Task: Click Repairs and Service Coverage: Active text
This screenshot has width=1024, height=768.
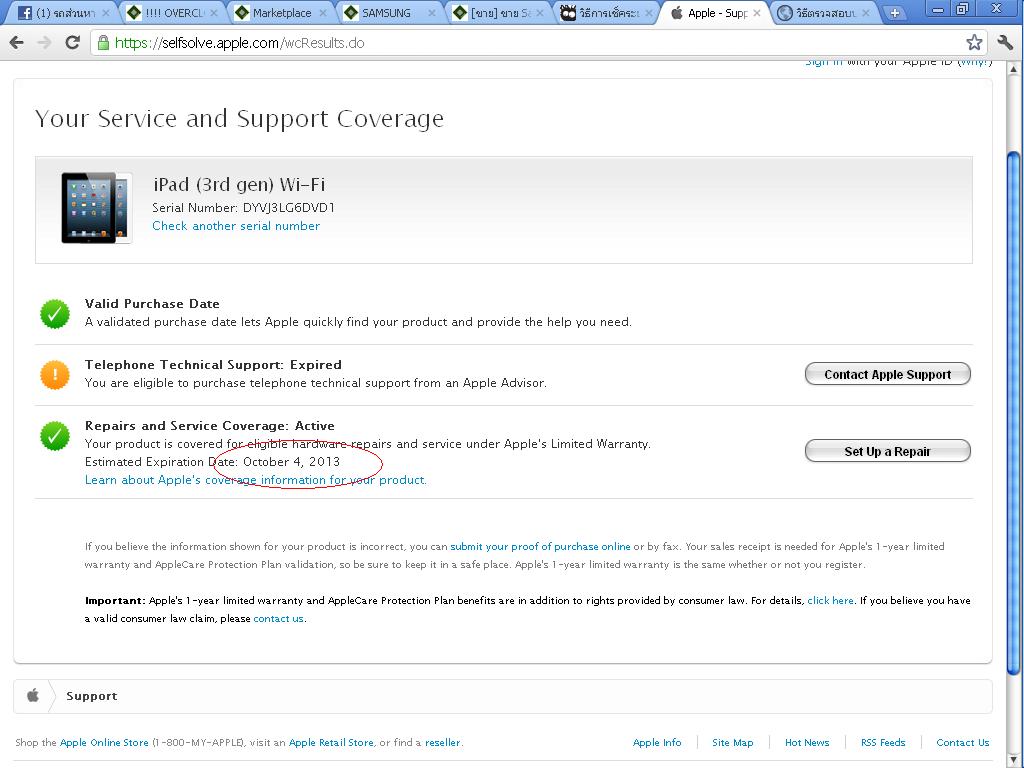Action: click(210, 426)
